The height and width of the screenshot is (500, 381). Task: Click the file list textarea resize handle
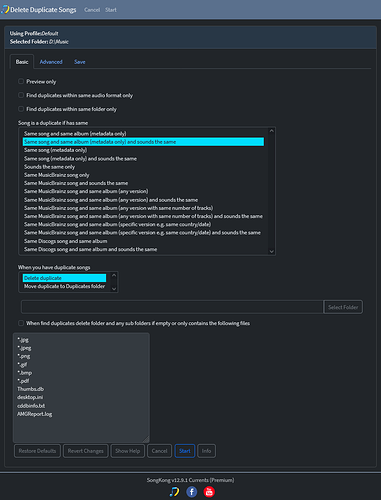coord(146,440)
